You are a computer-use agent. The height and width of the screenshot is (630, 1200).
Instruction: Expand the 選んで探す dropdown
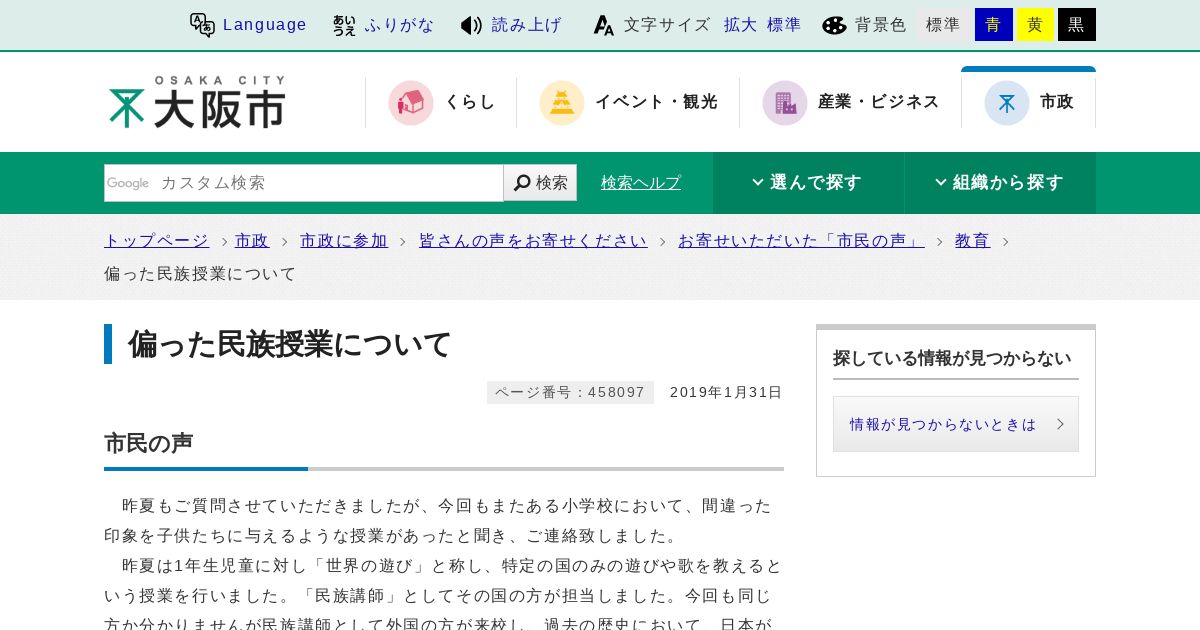click(808, 183)
